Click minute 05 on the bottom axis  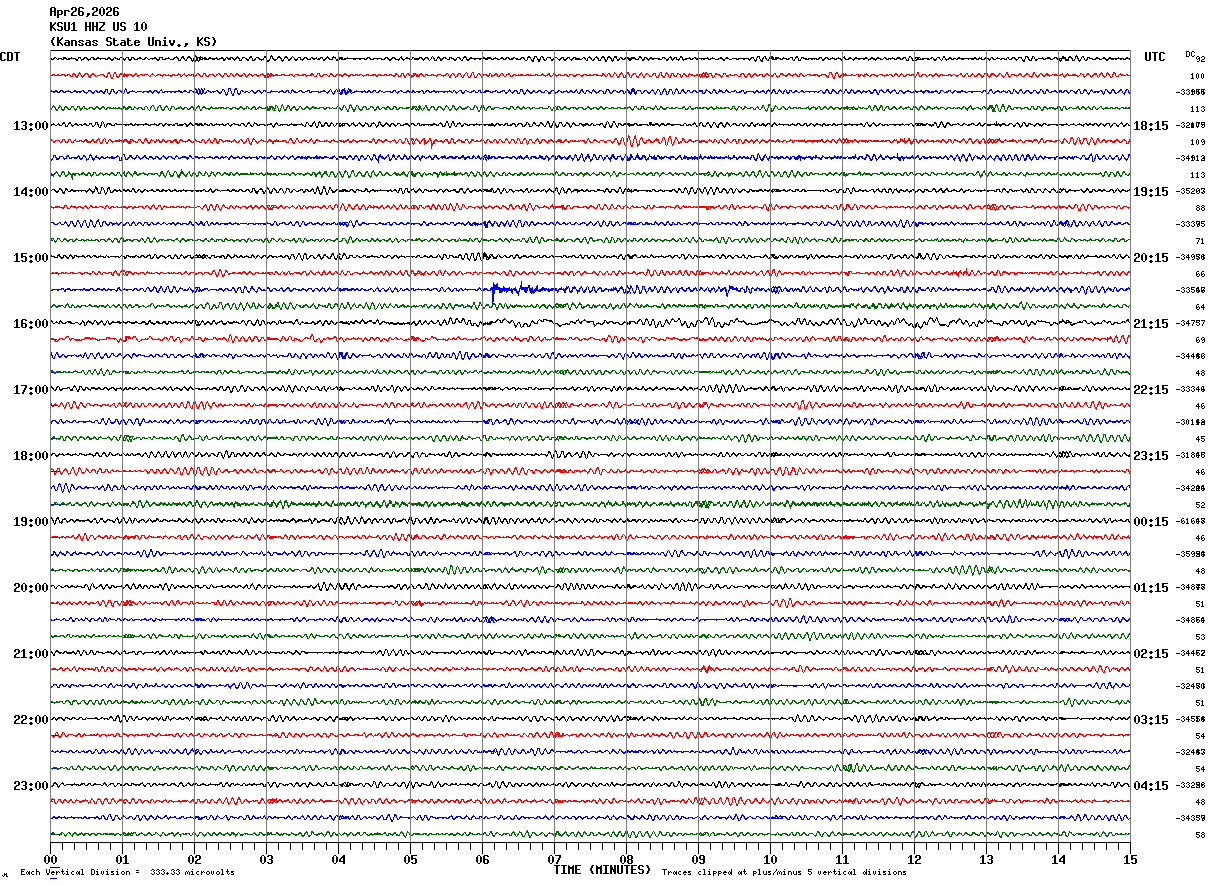(x=410, y=859)
